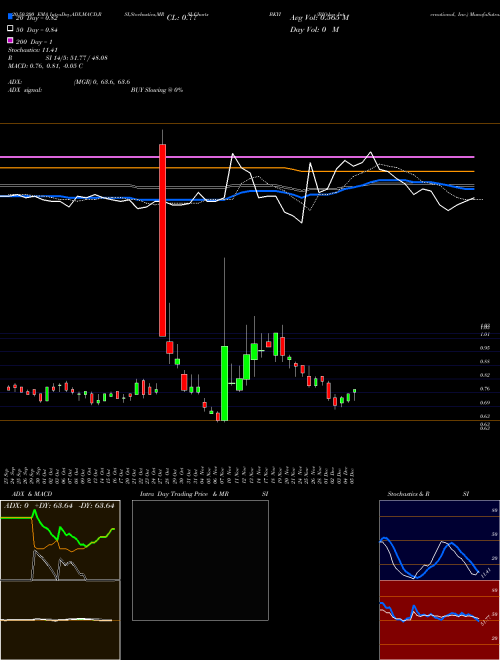Image resolution: width=500 pixels, height=660 pixels.
Task: Click the MACD lower sub-panel
Action: coord(60,620)
